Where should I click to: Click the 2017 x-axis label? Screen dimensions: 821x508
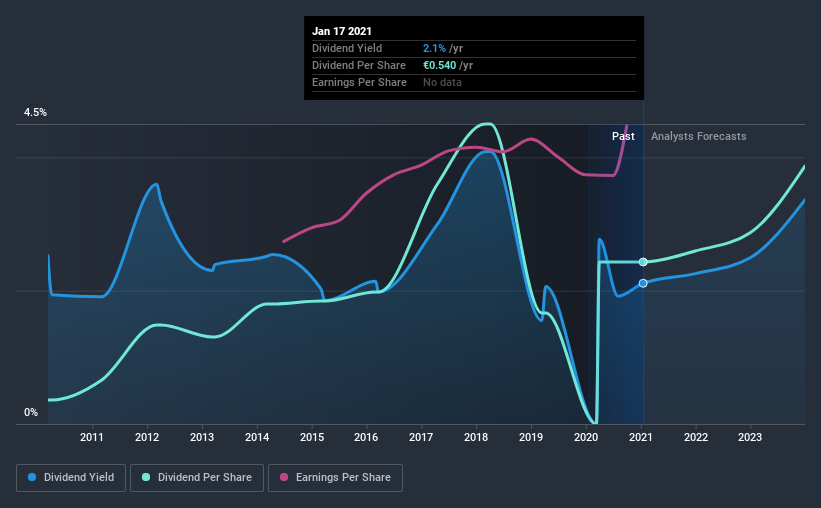[421, 437]
